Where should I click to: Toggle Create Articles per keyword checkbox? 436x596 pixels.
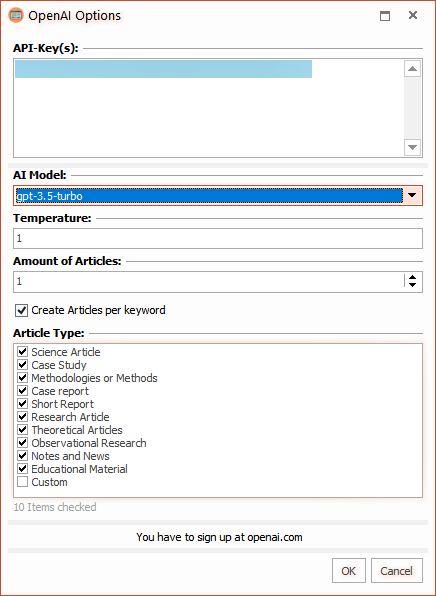pos(22,311)
